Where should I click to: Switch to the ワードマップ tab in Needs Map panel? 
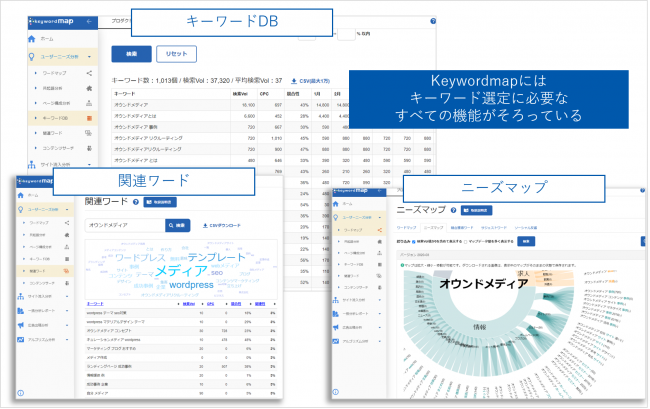406,227
